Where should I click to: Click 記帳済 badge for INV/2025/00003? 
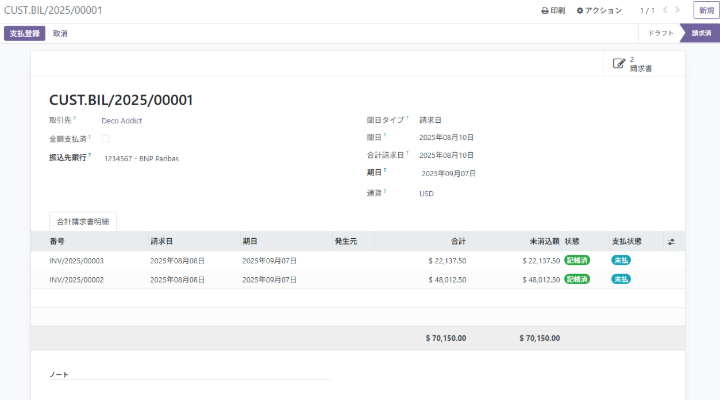pyautogui.click(x=577, y=260)
